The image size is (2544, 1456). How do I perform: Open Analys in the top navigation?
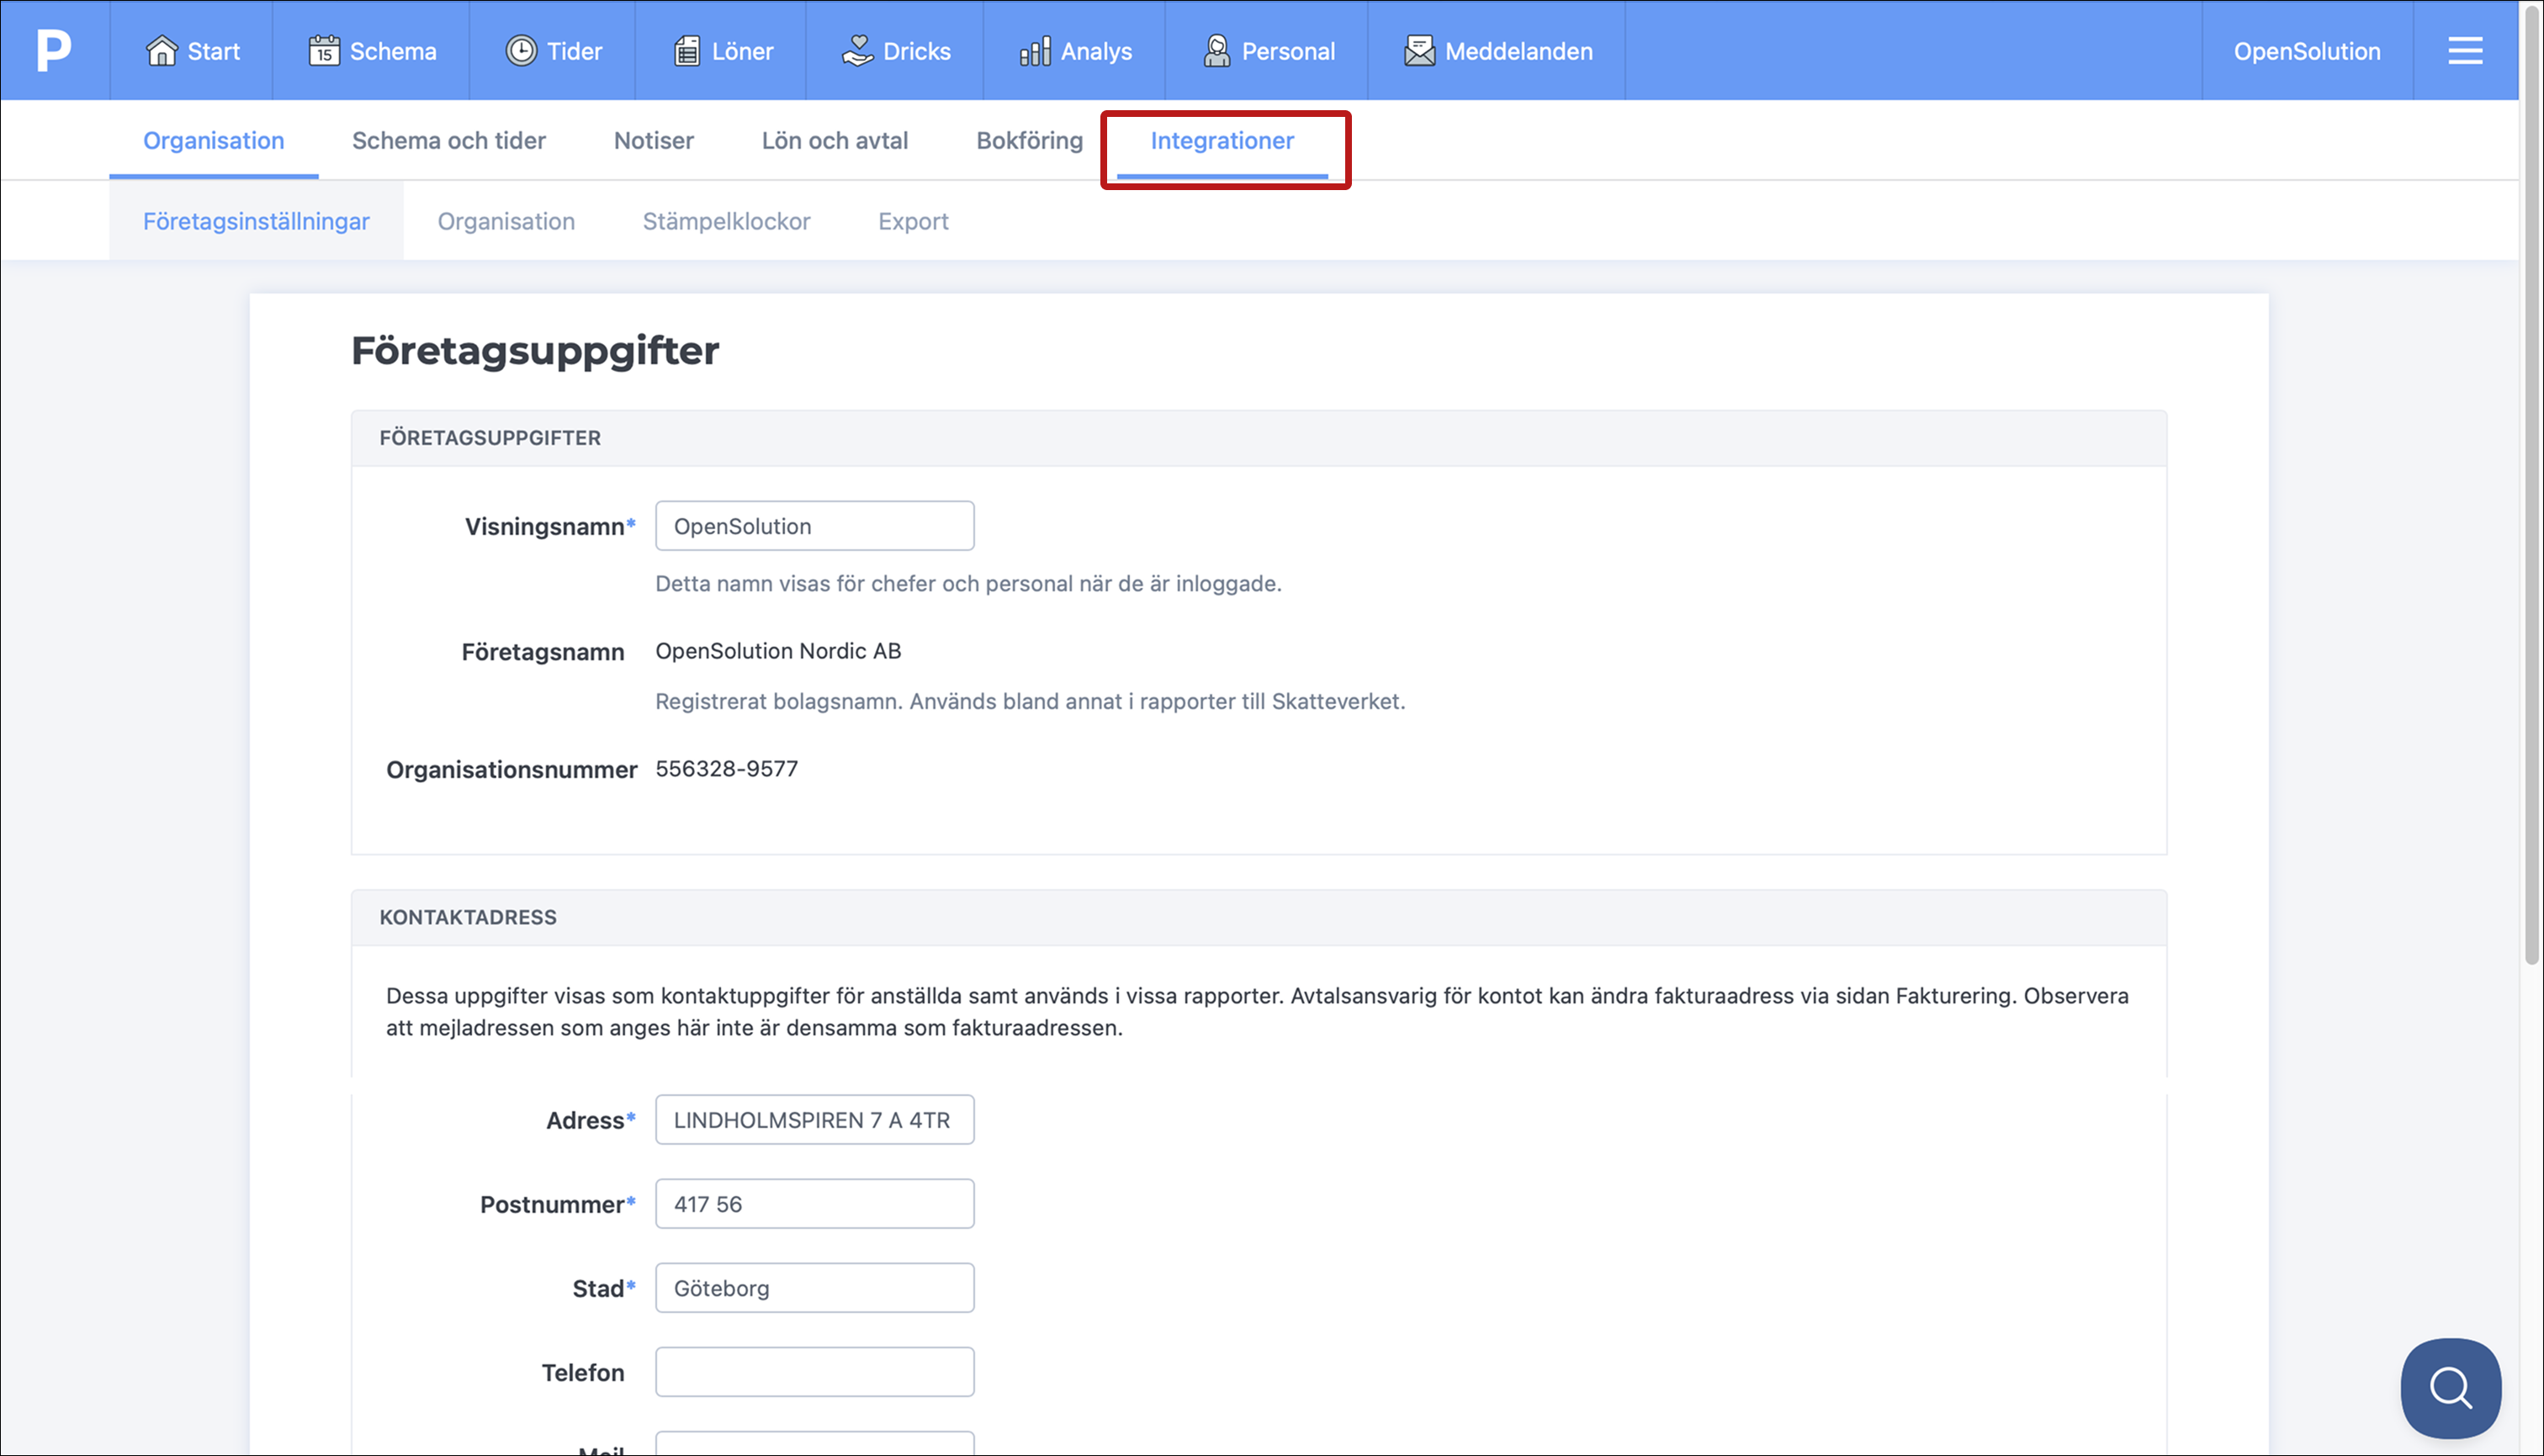[1075, 51]
